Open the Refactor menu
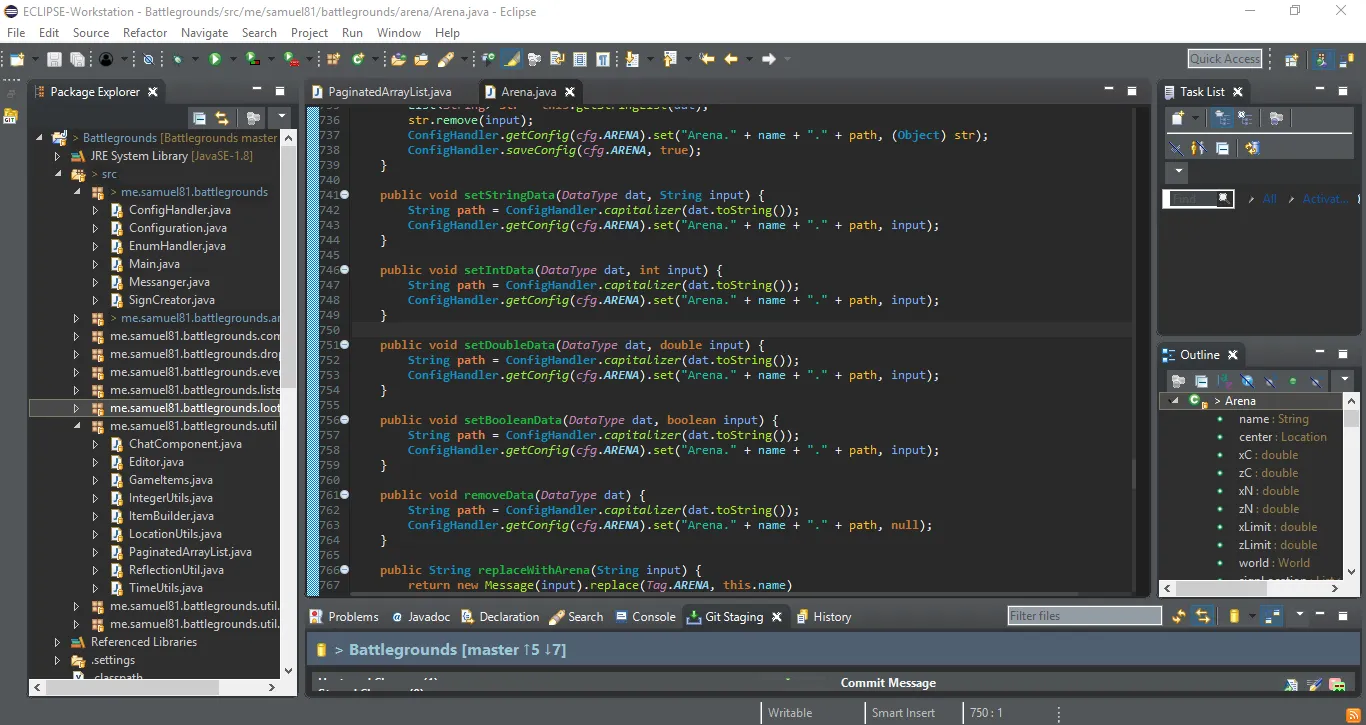1366x725 pixels. pos(145,32)
